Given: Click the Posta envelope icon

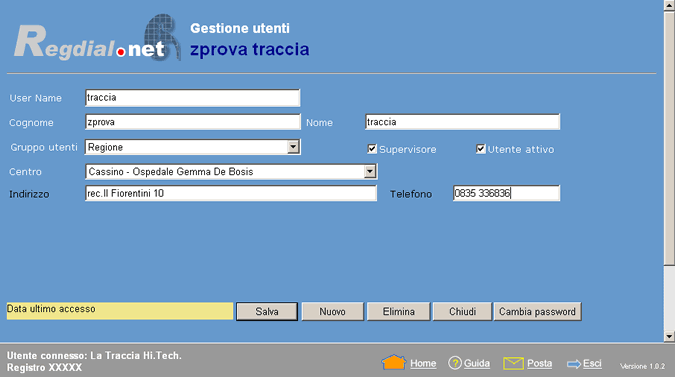Looking at the screenshot, I should [x=513, y=363].
